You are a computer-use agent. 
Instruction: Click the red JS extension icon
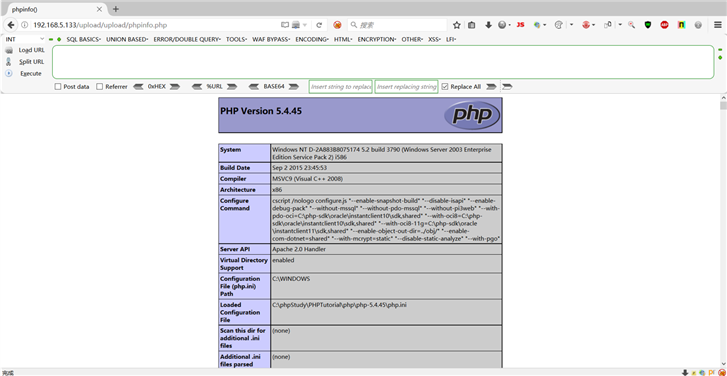click(520, 25)
